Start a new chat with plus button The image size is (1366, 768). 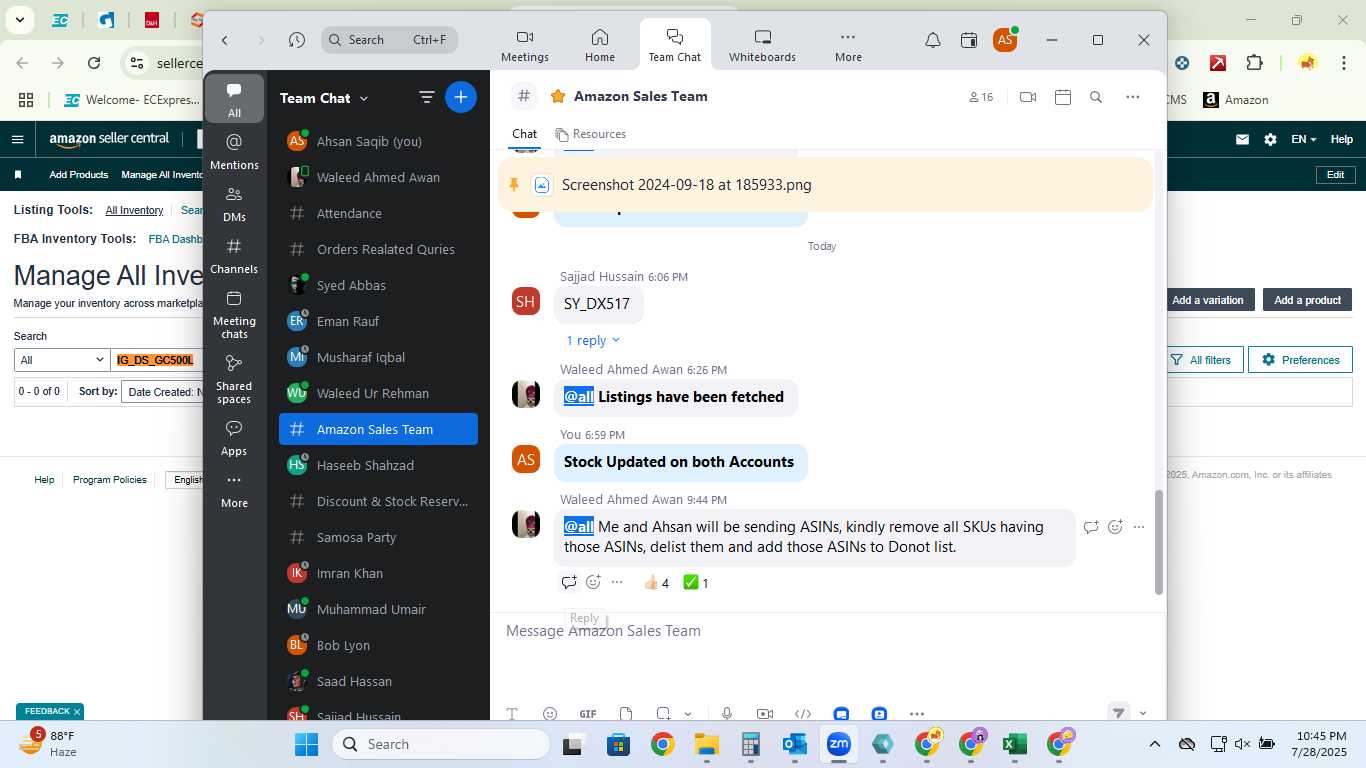(x=461, y=97)
